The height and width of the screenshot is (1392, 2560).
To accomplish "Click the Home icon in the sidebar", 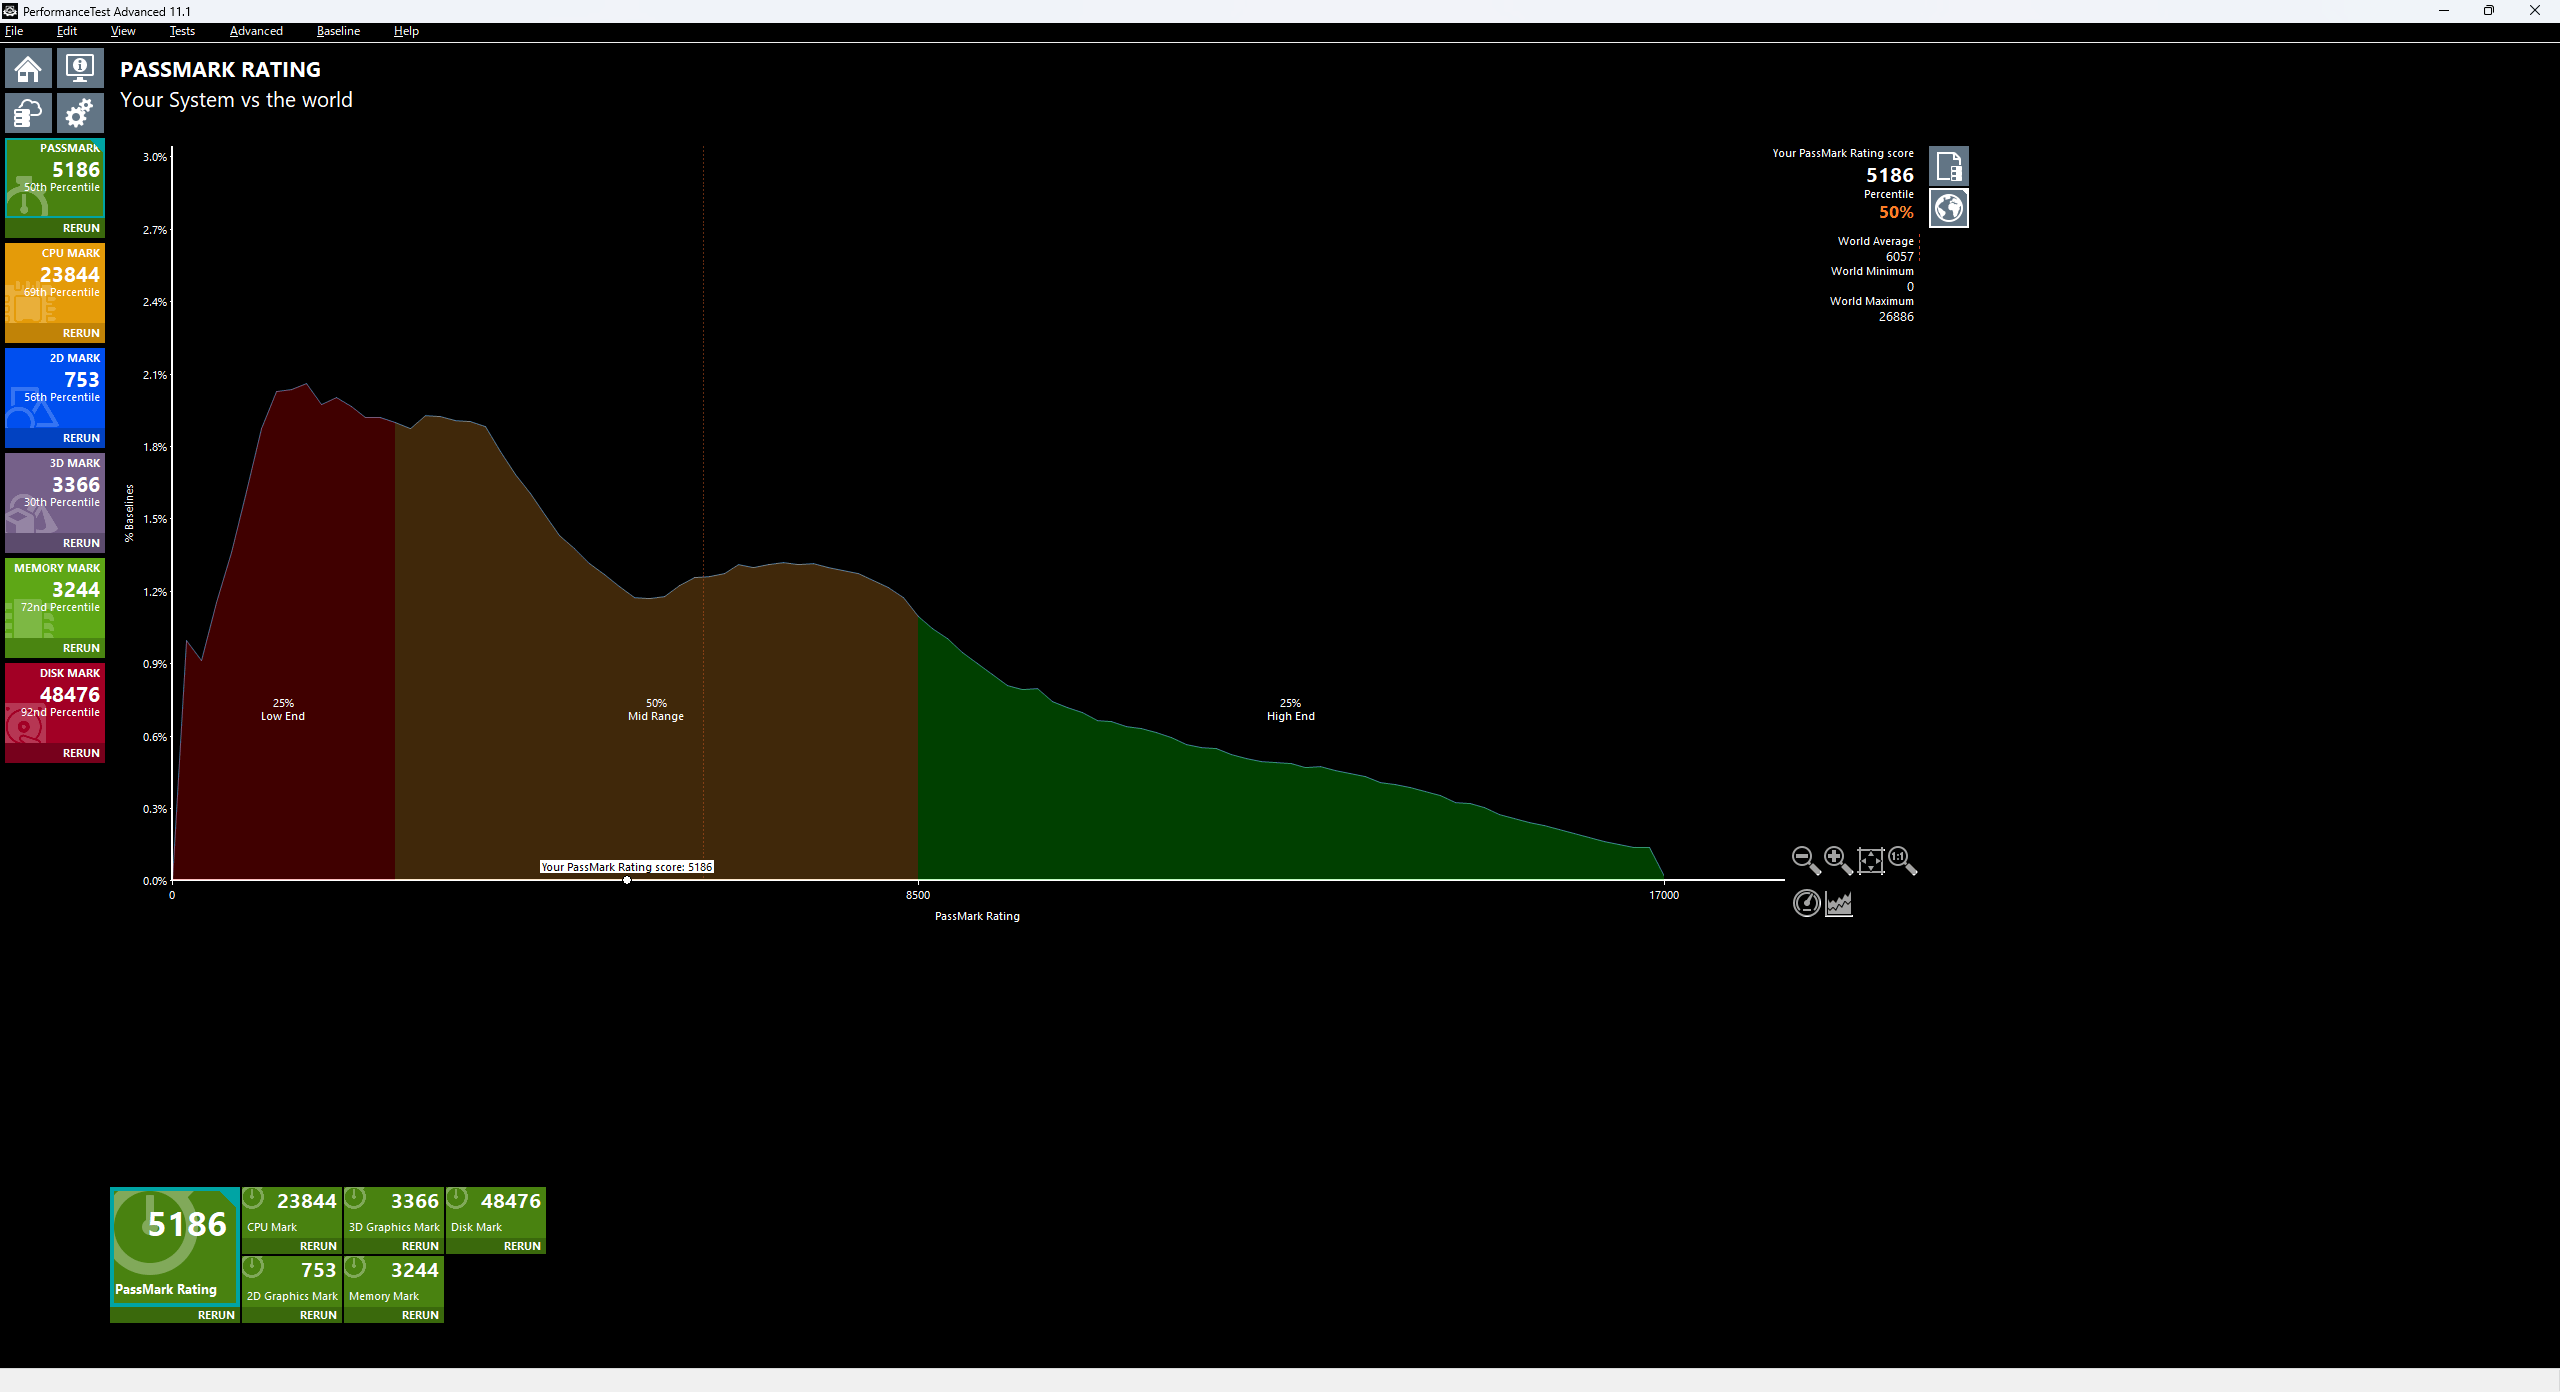I will [x=28, y=69].
